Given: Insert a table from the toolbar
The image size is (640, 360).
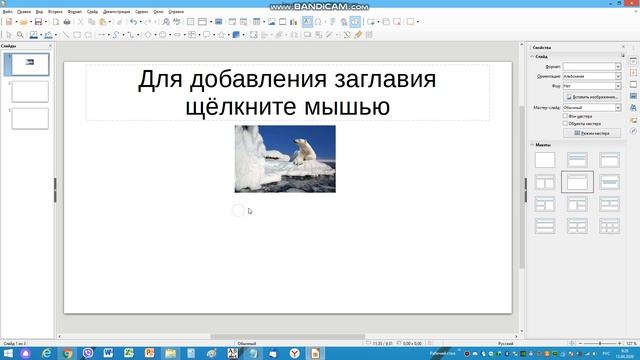Looking at the screenshot, I should pyautogui.click(x=256, y=22).
